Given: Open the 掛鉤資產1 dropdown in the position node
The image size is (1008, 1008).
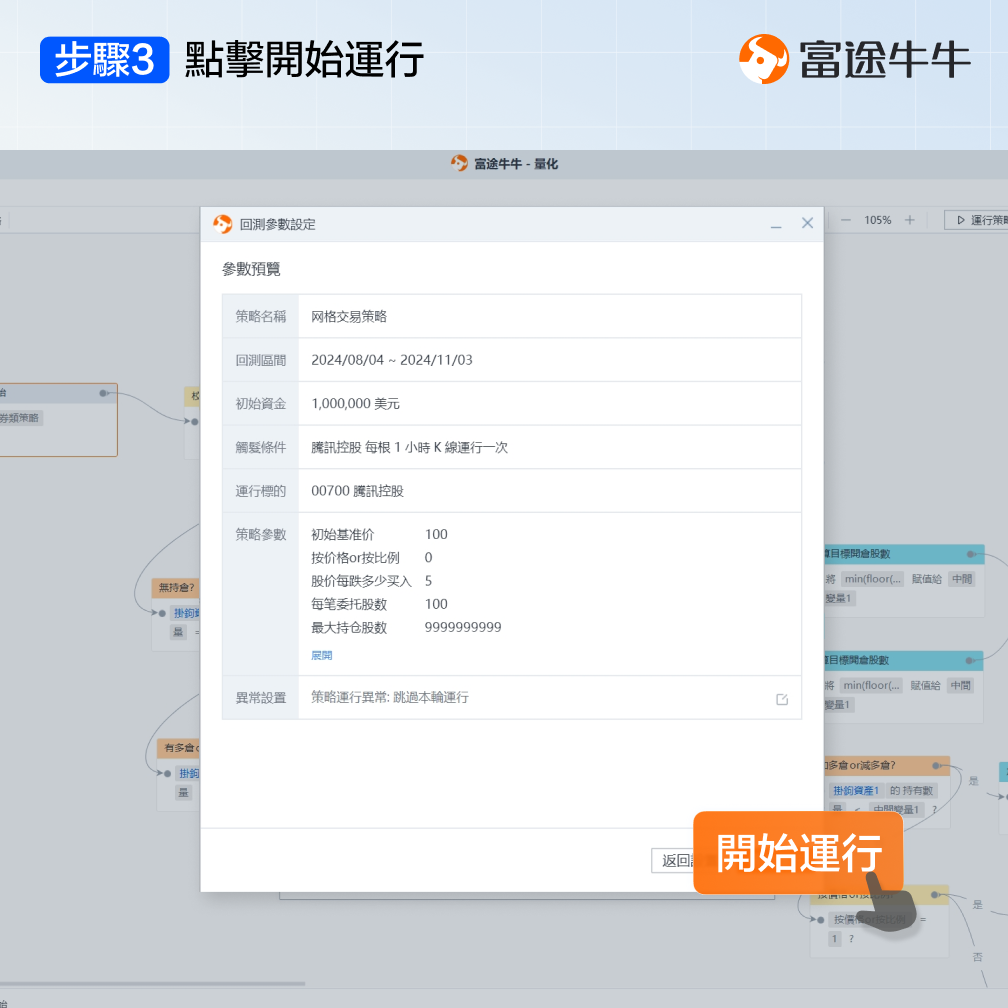Looking at the screenshot, I should point(854,791).
